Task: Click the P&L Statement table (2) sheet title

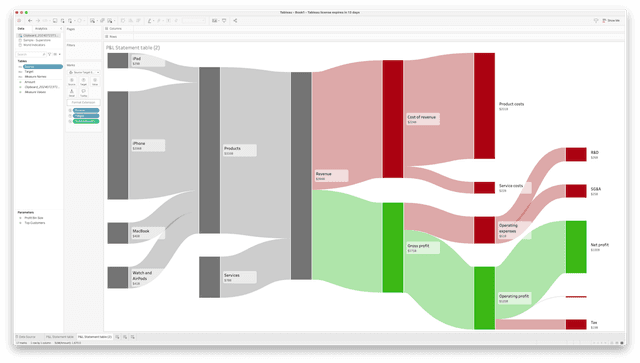Action: point(133,48)
